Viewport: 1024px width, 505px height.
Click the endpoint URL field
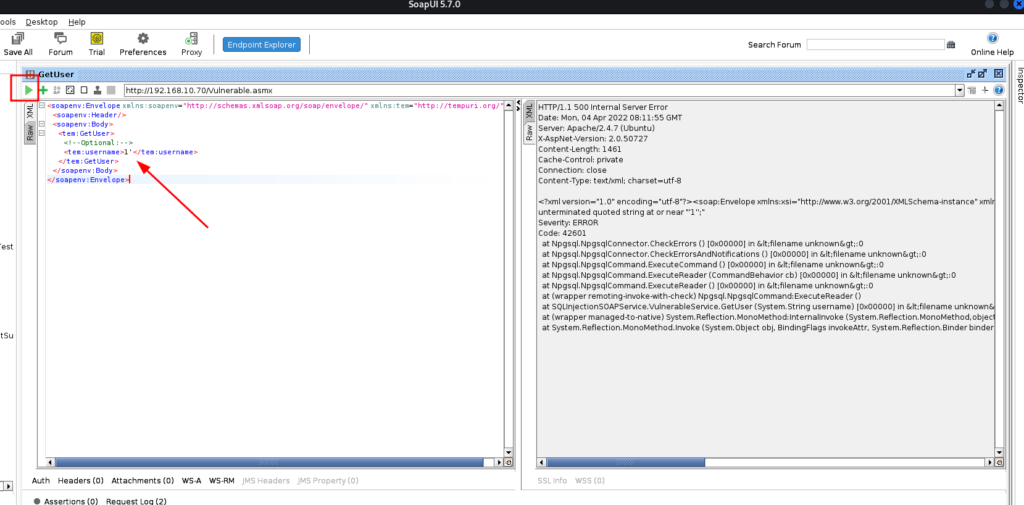point(539,90)
